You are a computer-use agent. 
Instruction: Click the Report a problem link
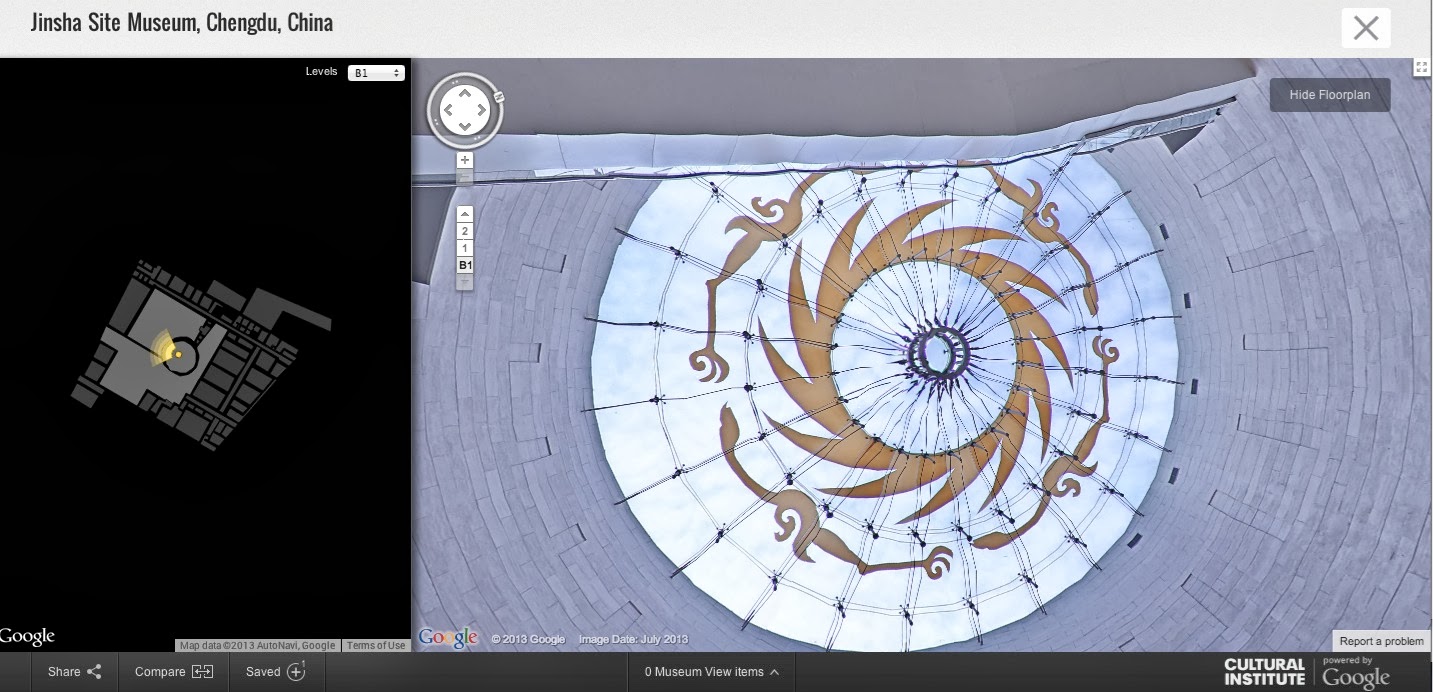click(x=1381, y=641)
